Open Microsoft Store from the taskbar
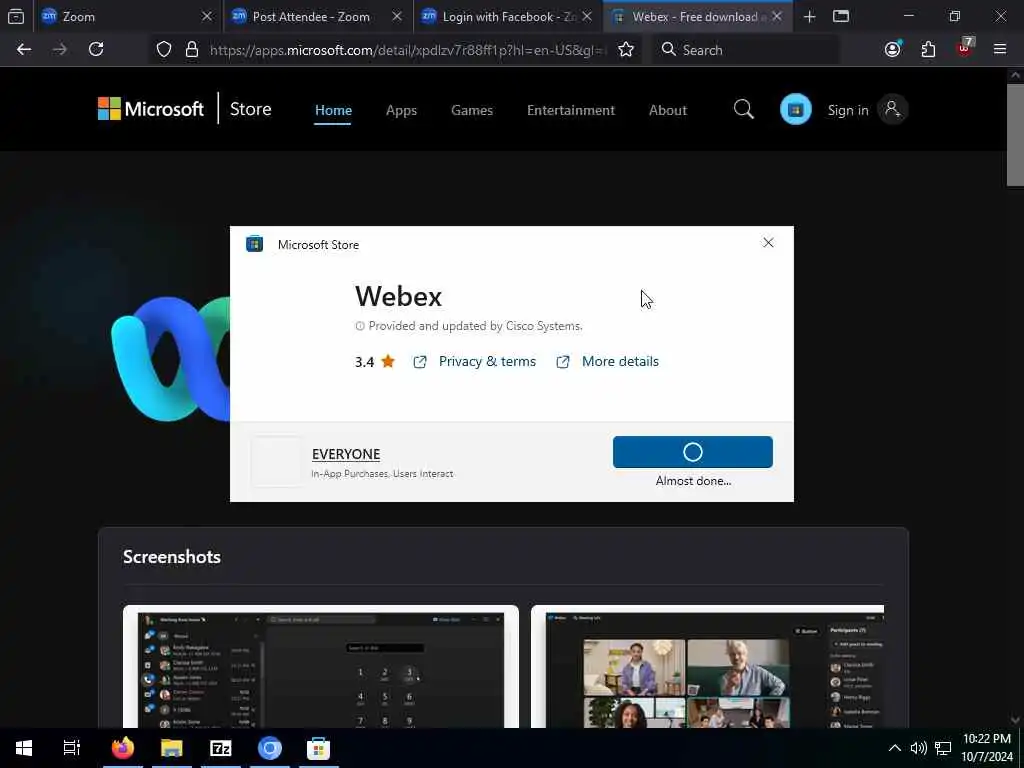This screenshot has height=768, width=1024. point(318,748)
